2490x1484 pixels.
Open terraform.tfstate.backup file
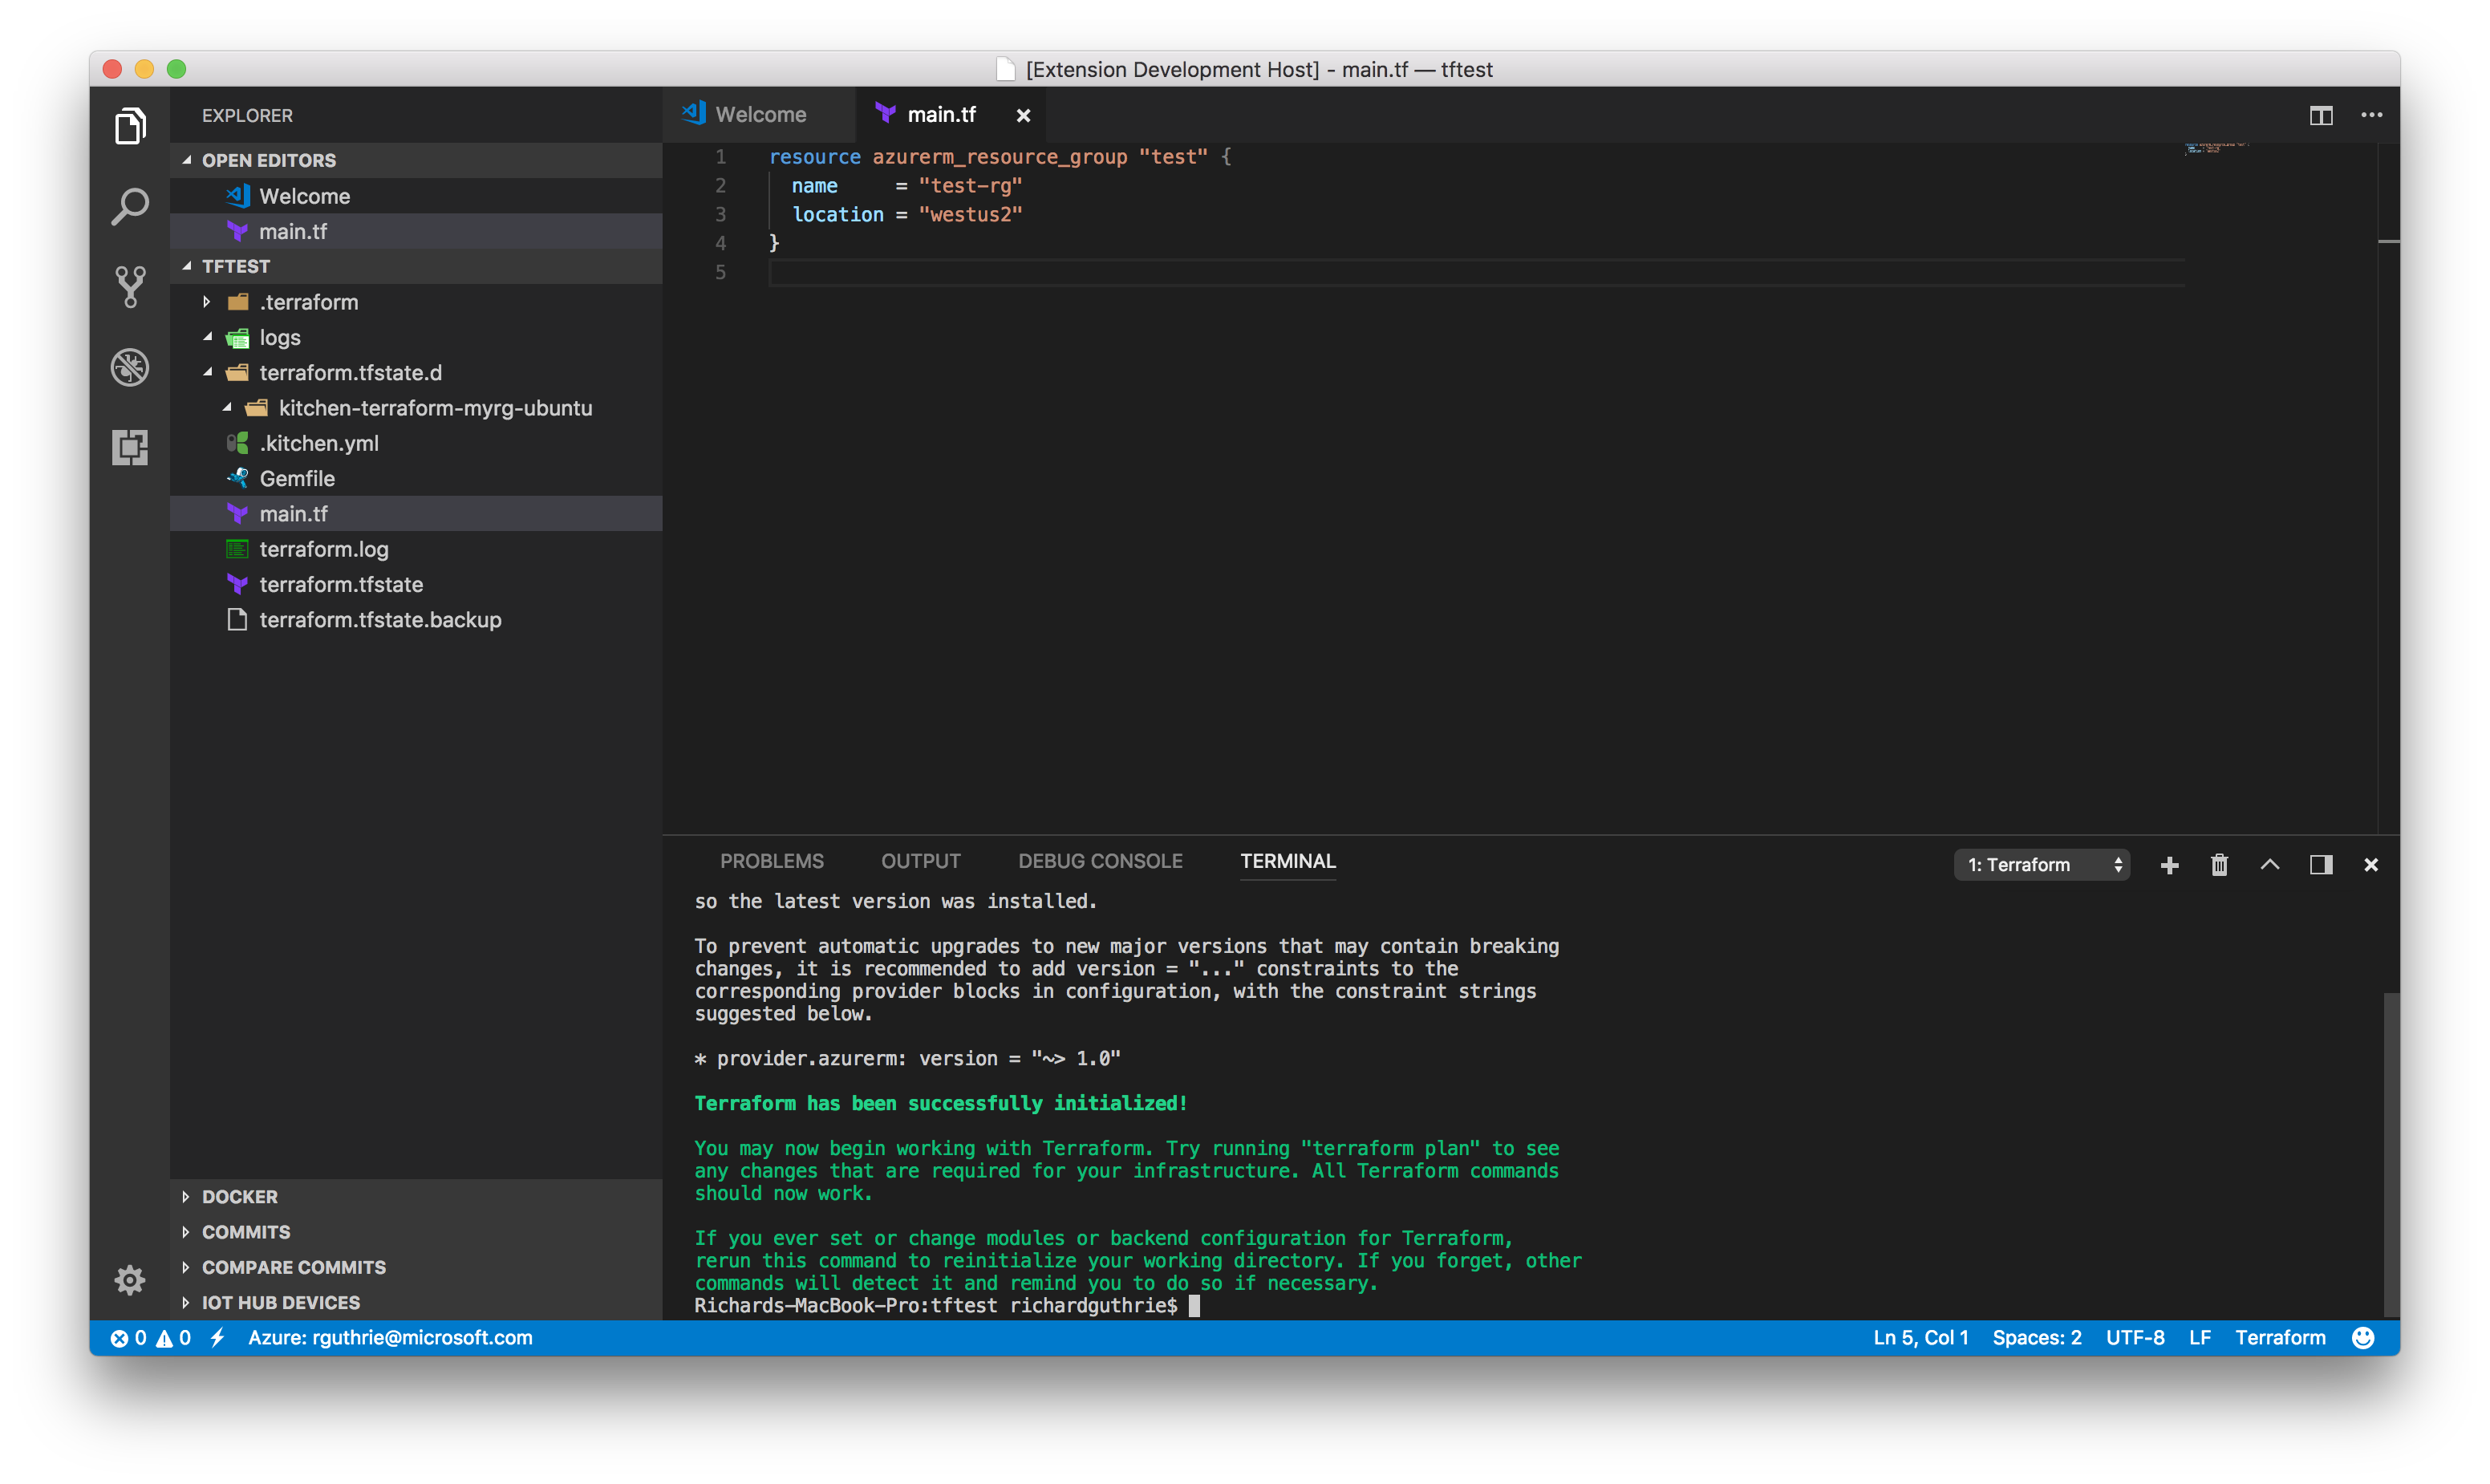click(x=416, y=620)
